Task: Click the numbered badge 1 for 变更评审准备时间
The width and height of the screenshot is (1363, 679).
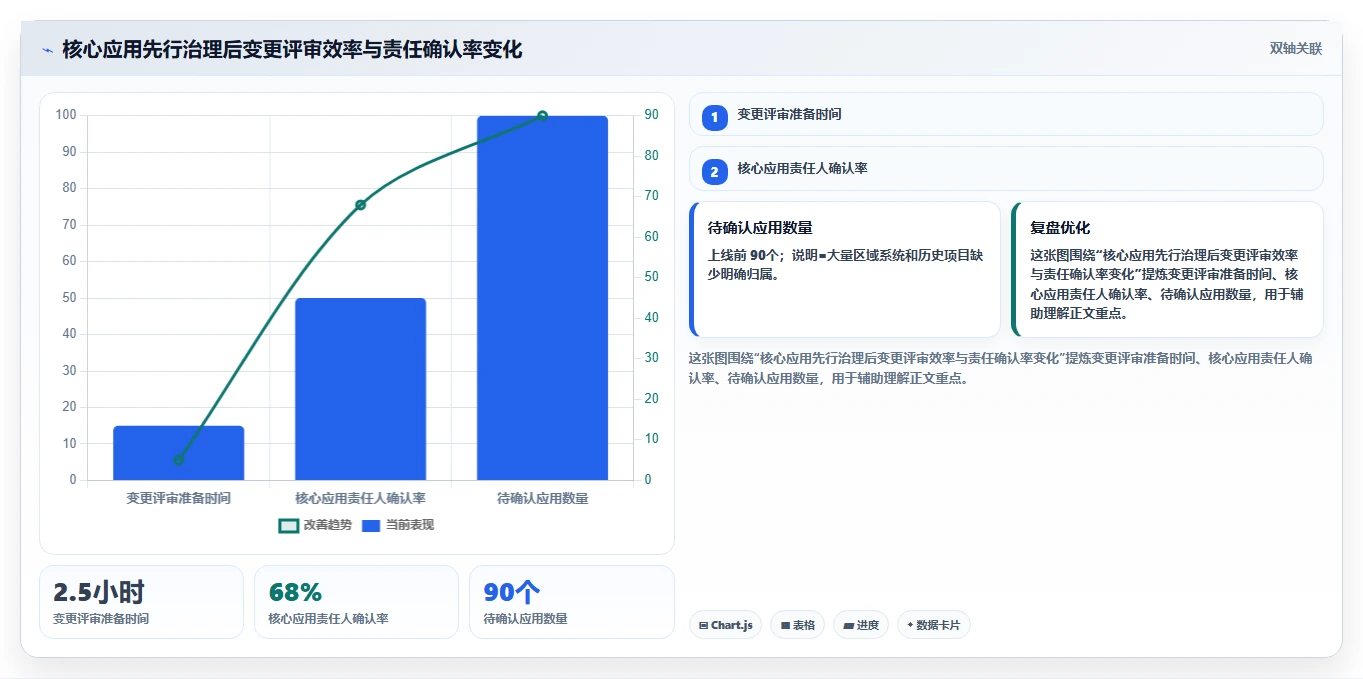Action: 714,118
